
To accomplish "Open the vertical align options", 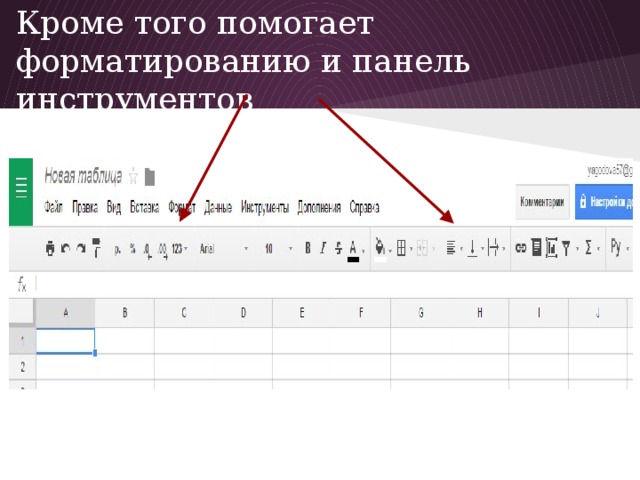I will (472, 248).
